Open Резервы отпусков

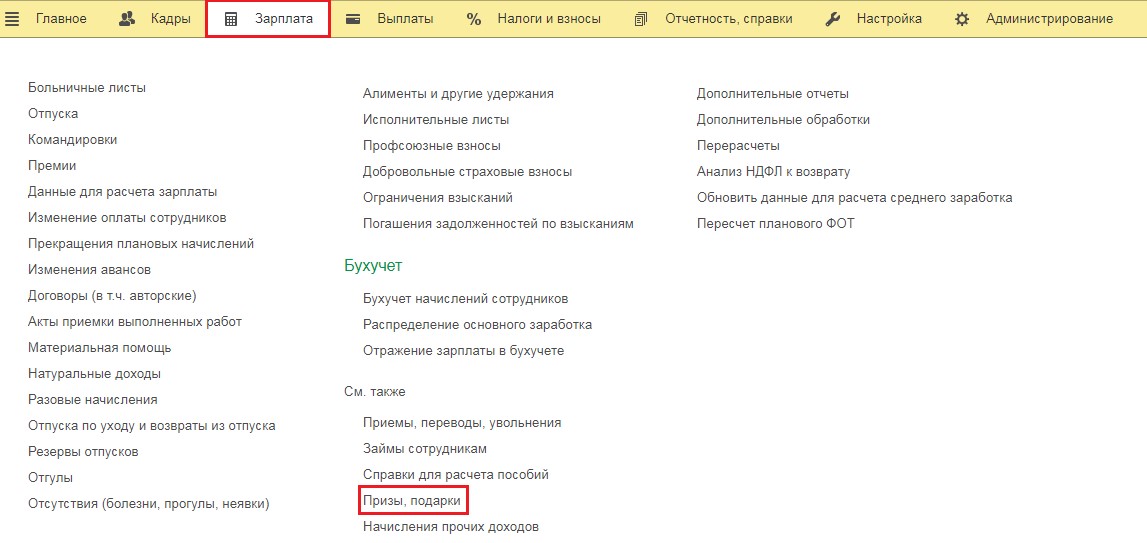click(83, 452)
